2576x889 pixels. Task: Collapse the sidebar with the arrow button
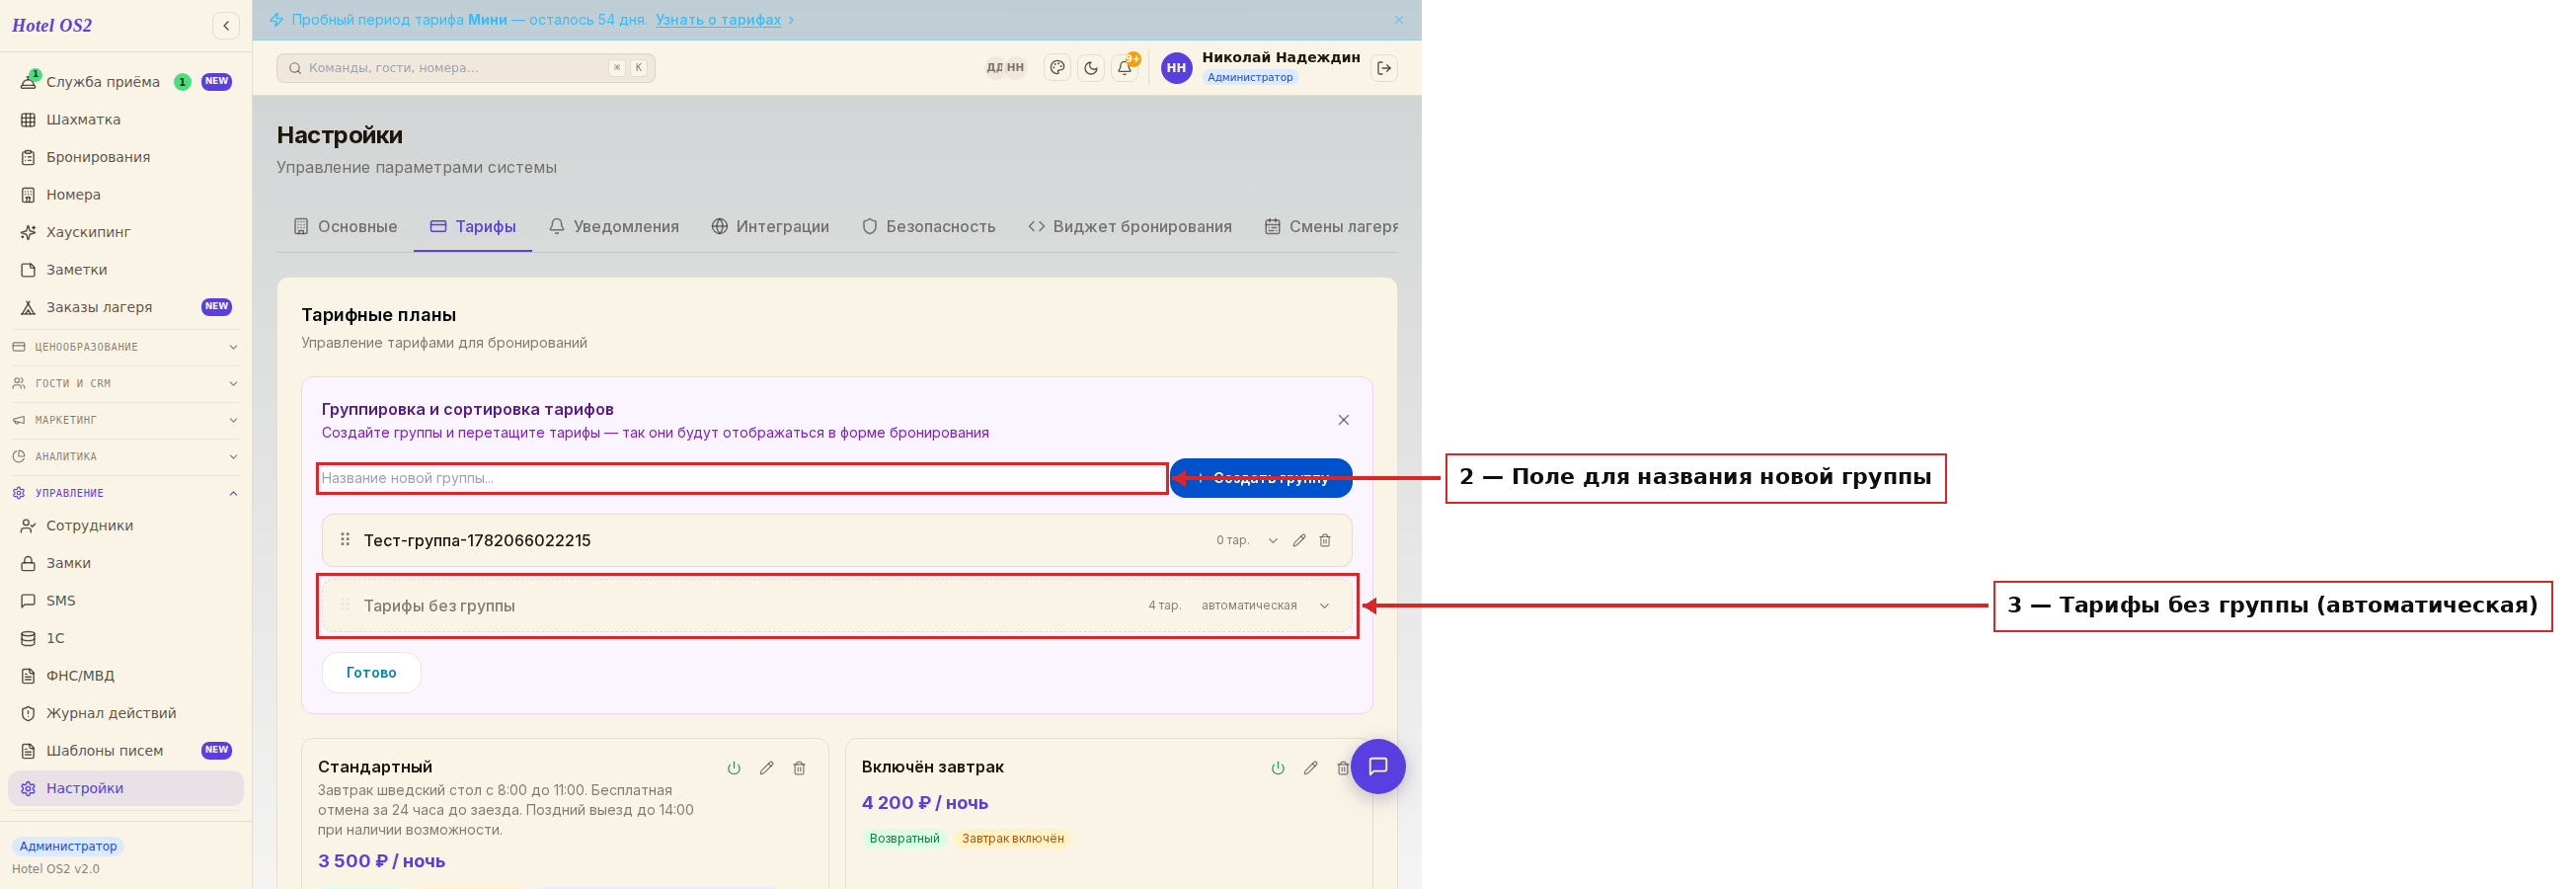[x=226, y=26]
